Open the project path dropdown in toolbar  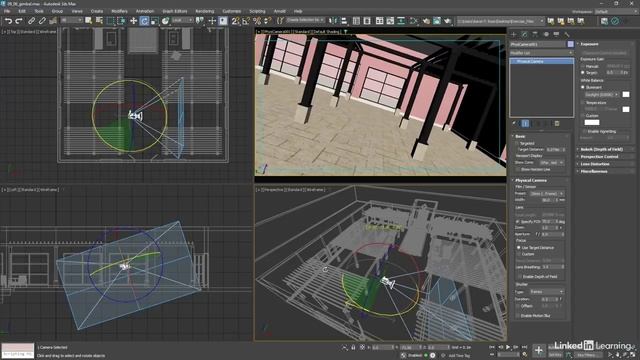click(x=500, y=21)
